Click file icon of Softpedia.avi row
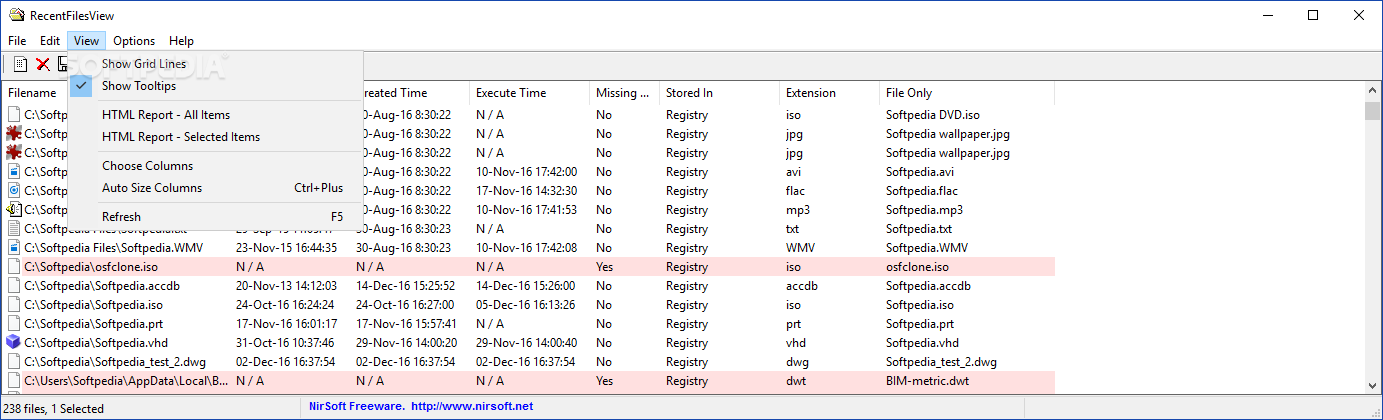 14,171
